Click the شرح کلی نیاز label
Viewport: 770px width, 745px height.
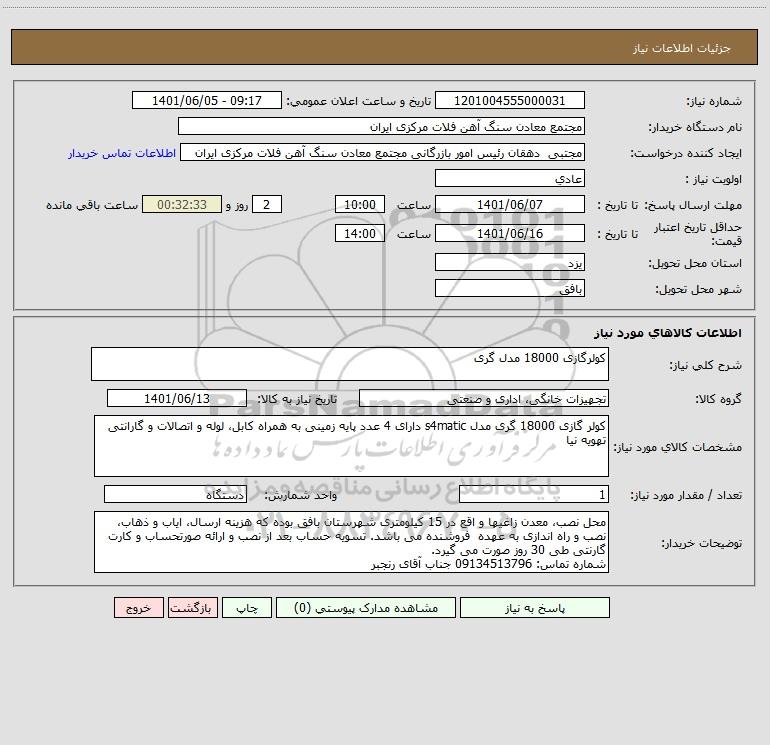pos(706,365)
